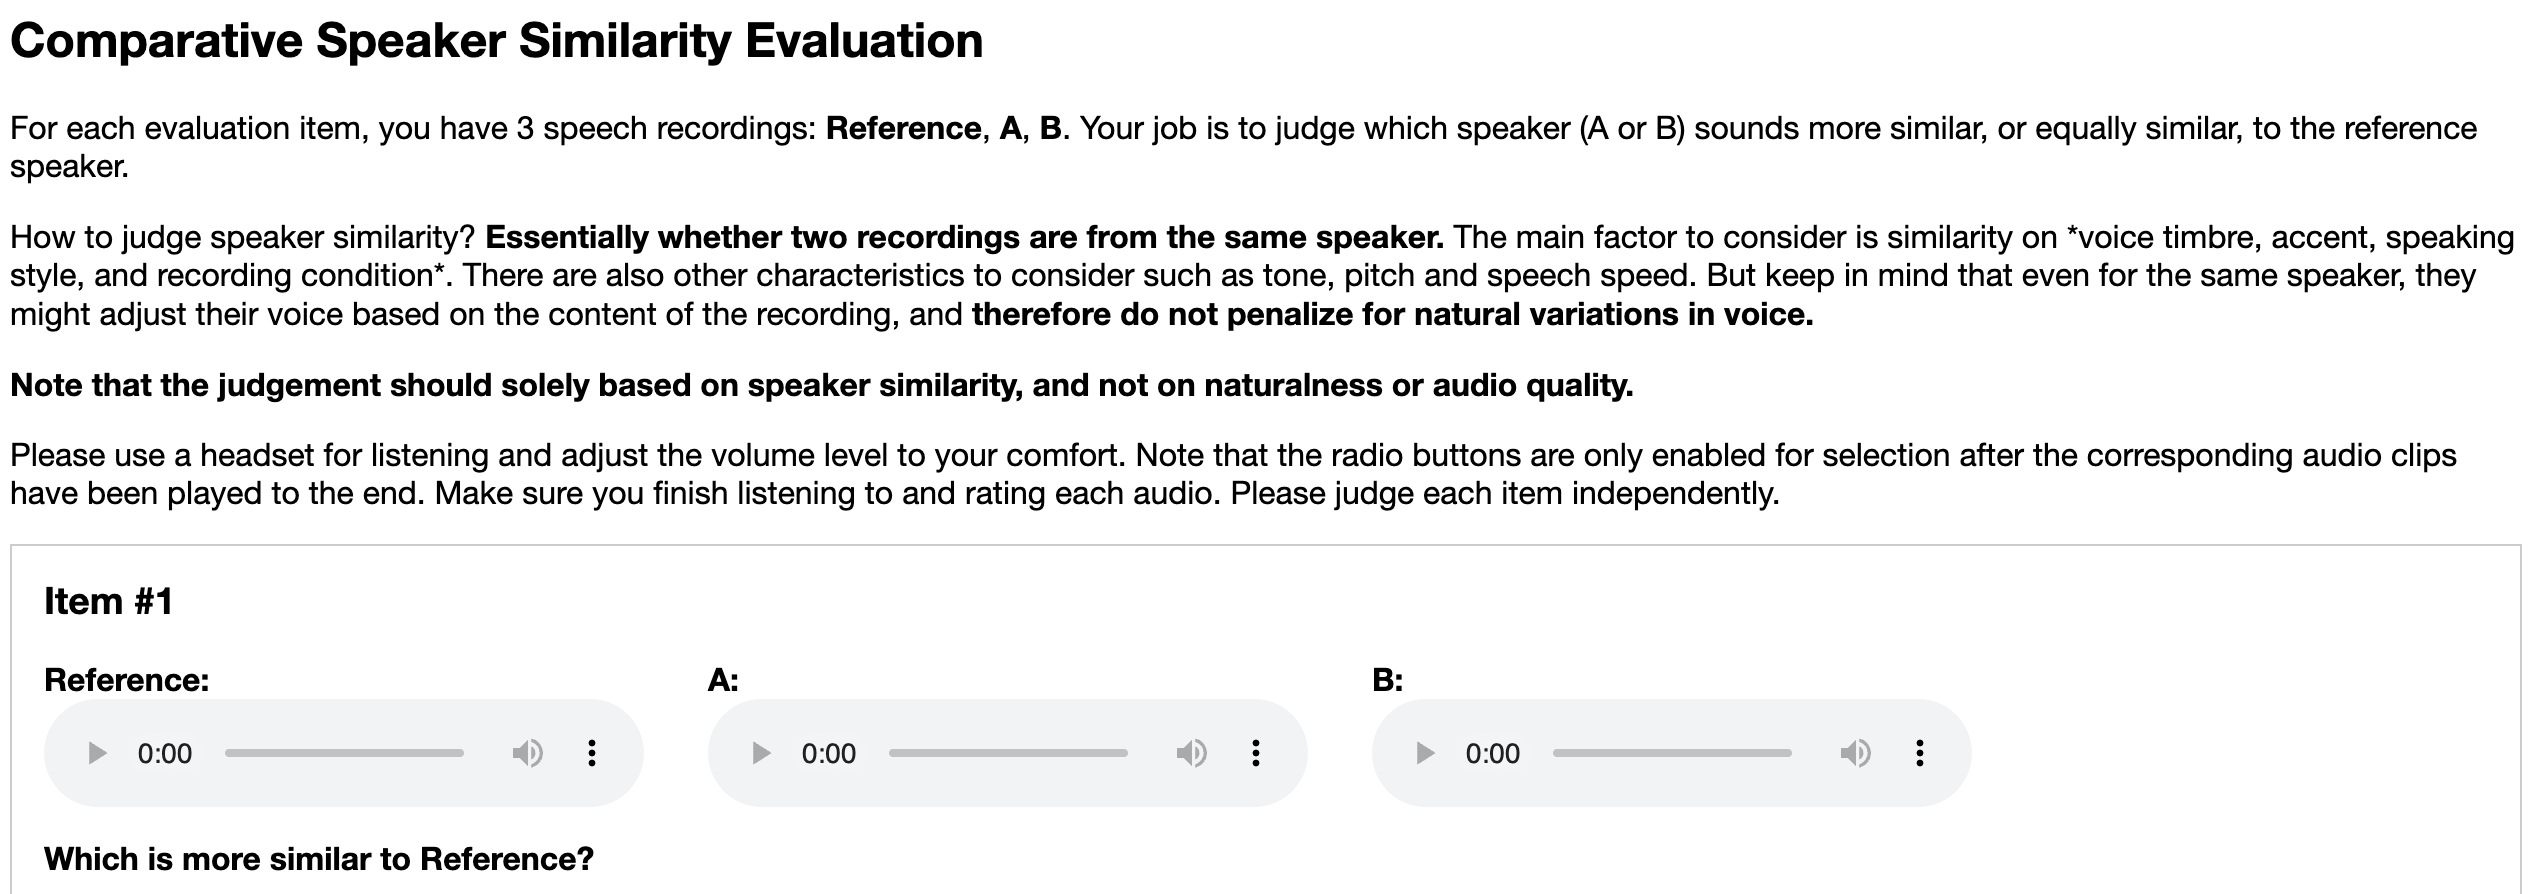The width and height of the screenshot is (2534, 894).
Task: Click the "Reference:" label above the player
Action: pyautogui.click(x=127, y=680)
